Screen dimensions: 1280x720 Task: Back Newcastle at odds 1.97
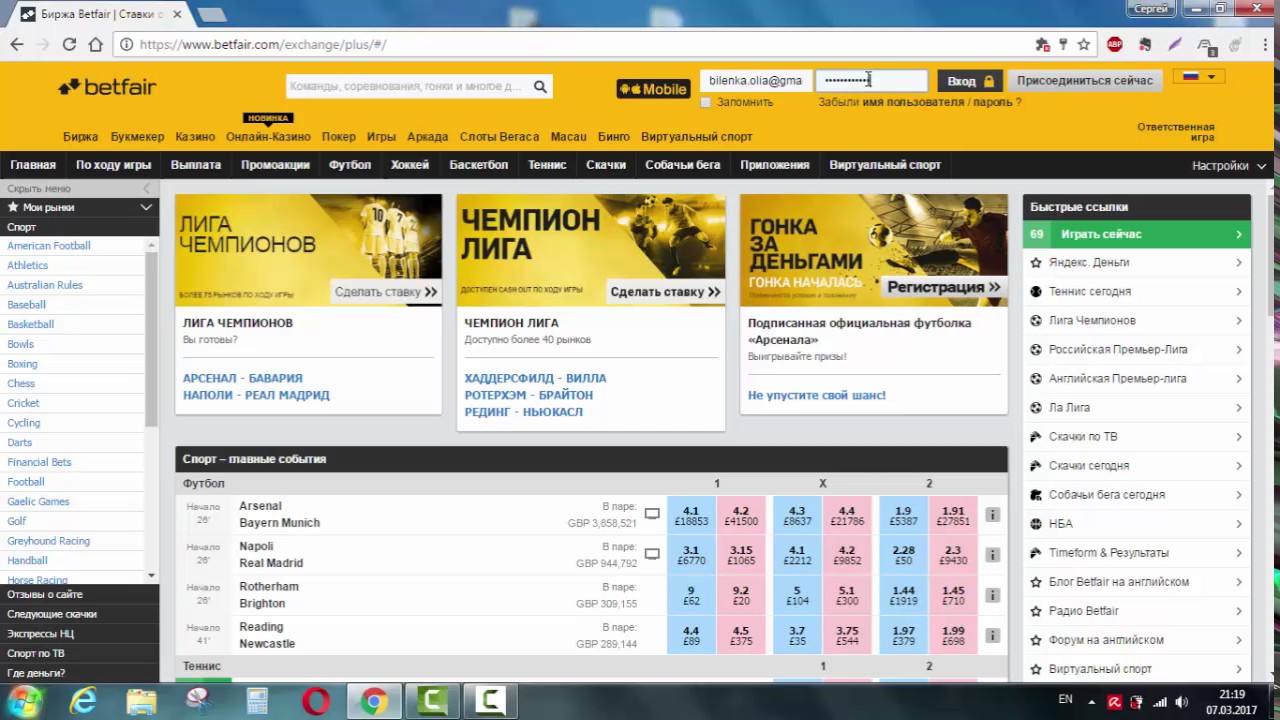903,635
